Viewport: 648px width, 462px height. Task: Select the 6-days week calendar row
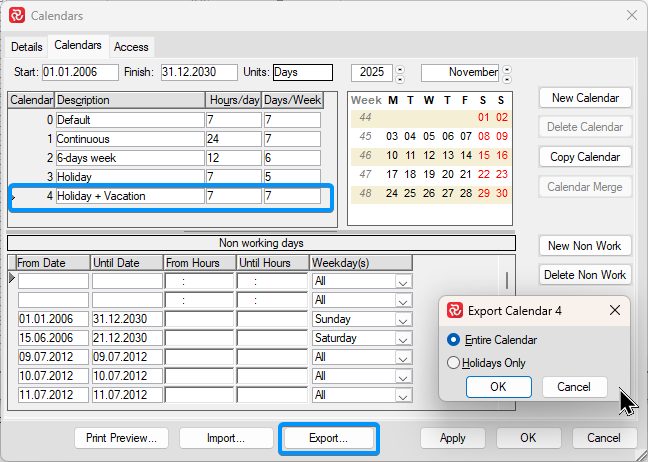(165, 158)
